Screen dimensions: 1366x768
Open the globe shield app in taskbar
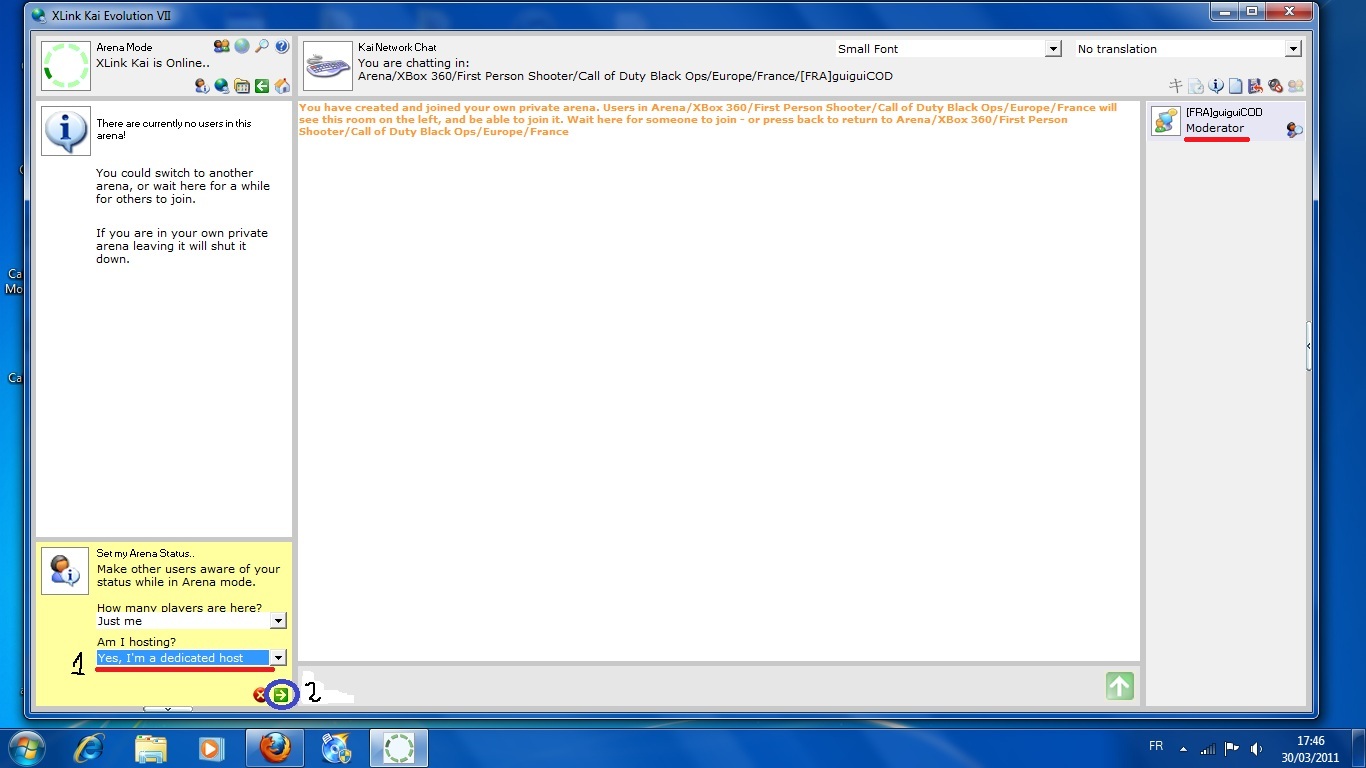click(x=337, y=748)
